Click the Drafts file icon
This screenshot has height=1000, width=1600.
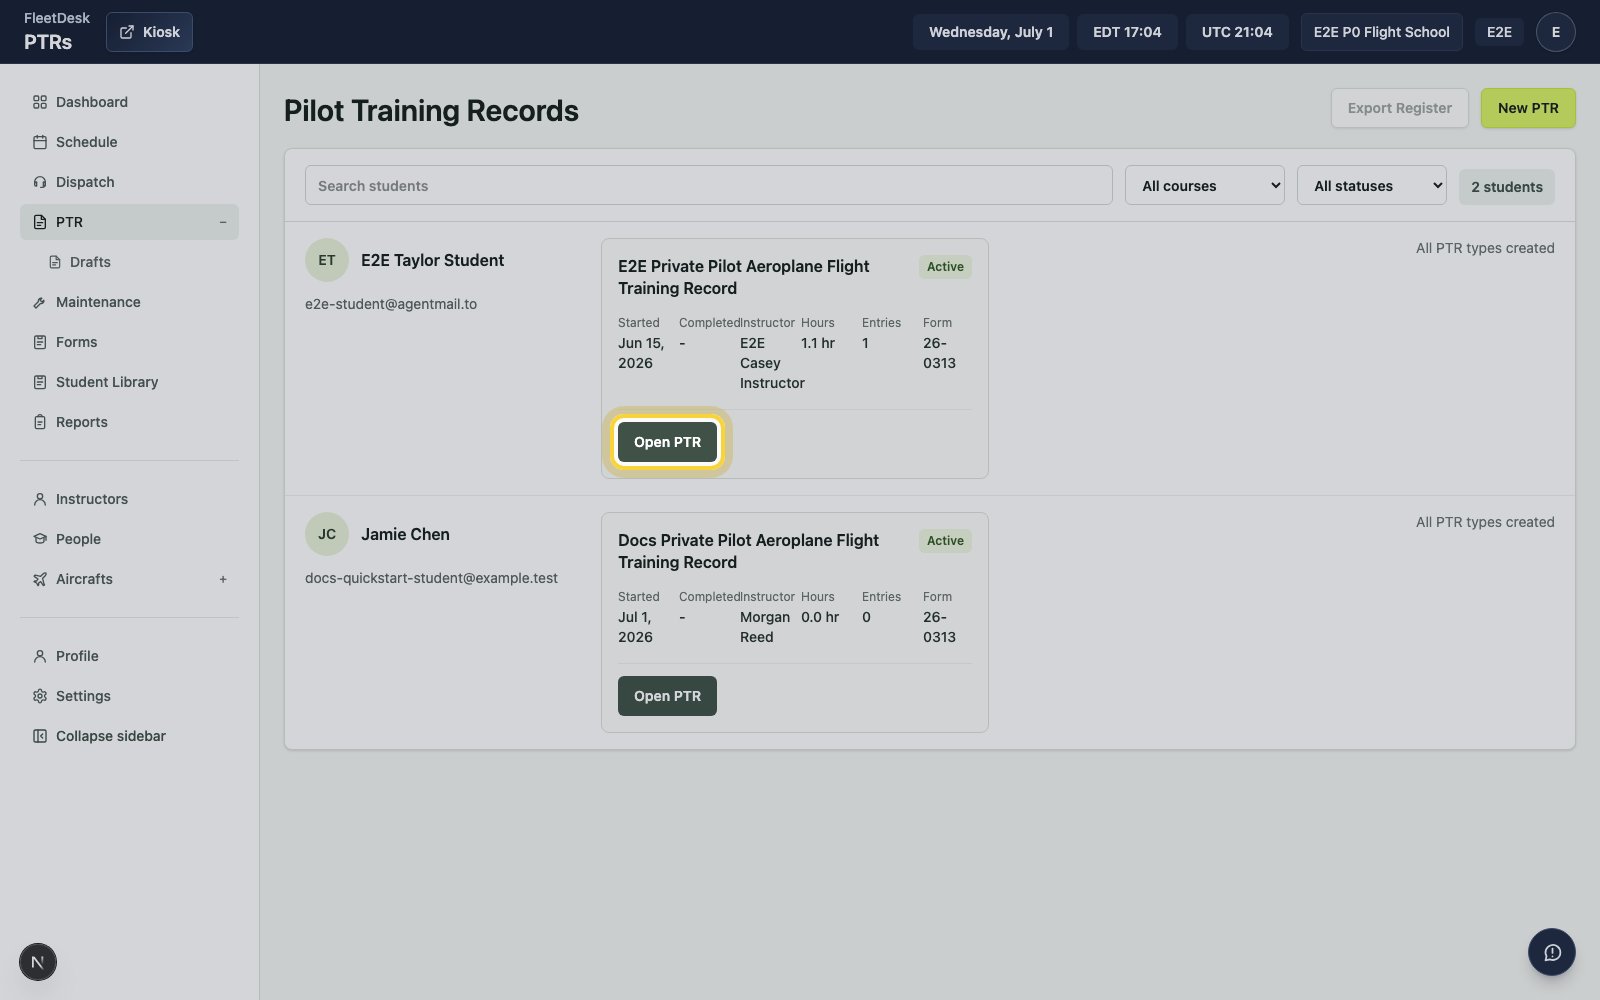55,262
